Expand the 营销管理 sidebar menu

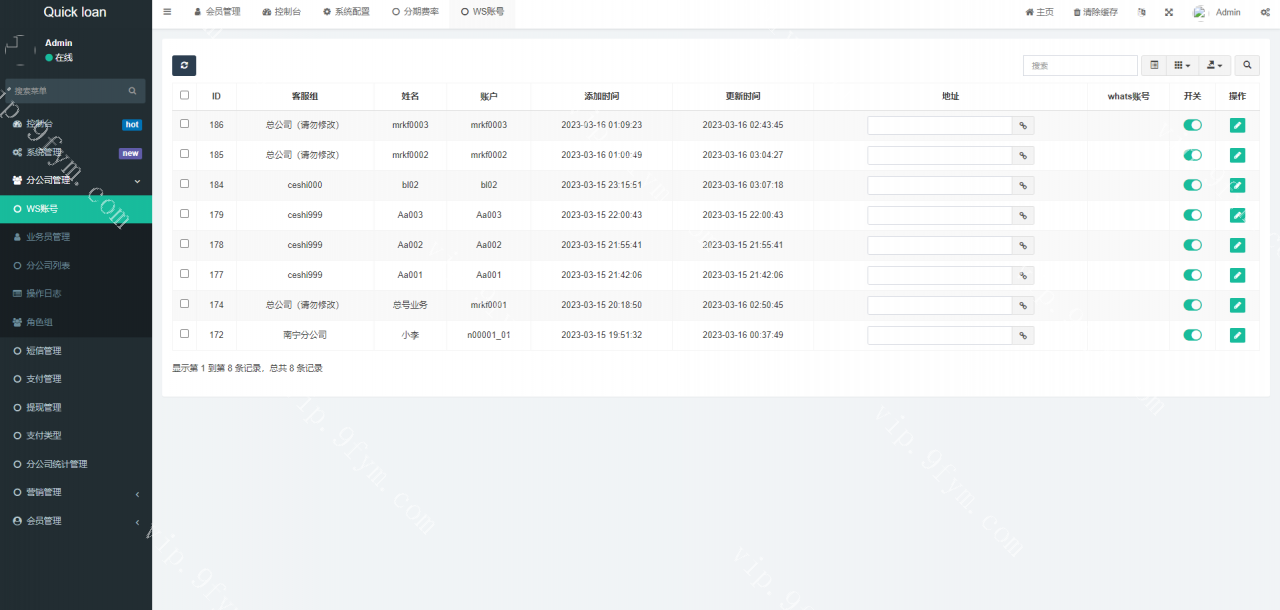(75, 492)
